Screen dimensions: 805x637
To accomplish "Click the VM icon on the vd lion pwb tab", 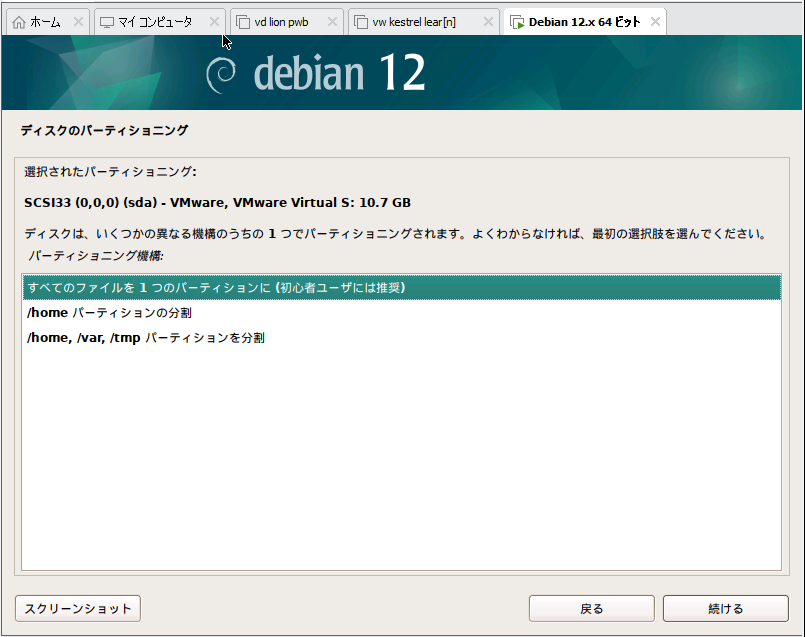I will coord(243,23).
